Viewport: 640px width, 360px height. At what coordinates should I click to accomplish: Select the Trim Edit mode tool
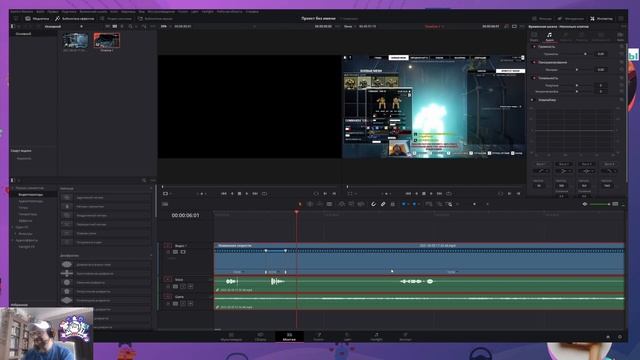tap(310, 204)
